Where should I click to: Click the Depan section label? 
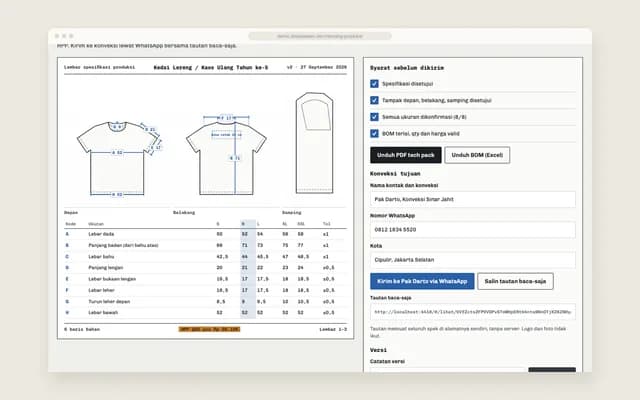coord(71,213)
